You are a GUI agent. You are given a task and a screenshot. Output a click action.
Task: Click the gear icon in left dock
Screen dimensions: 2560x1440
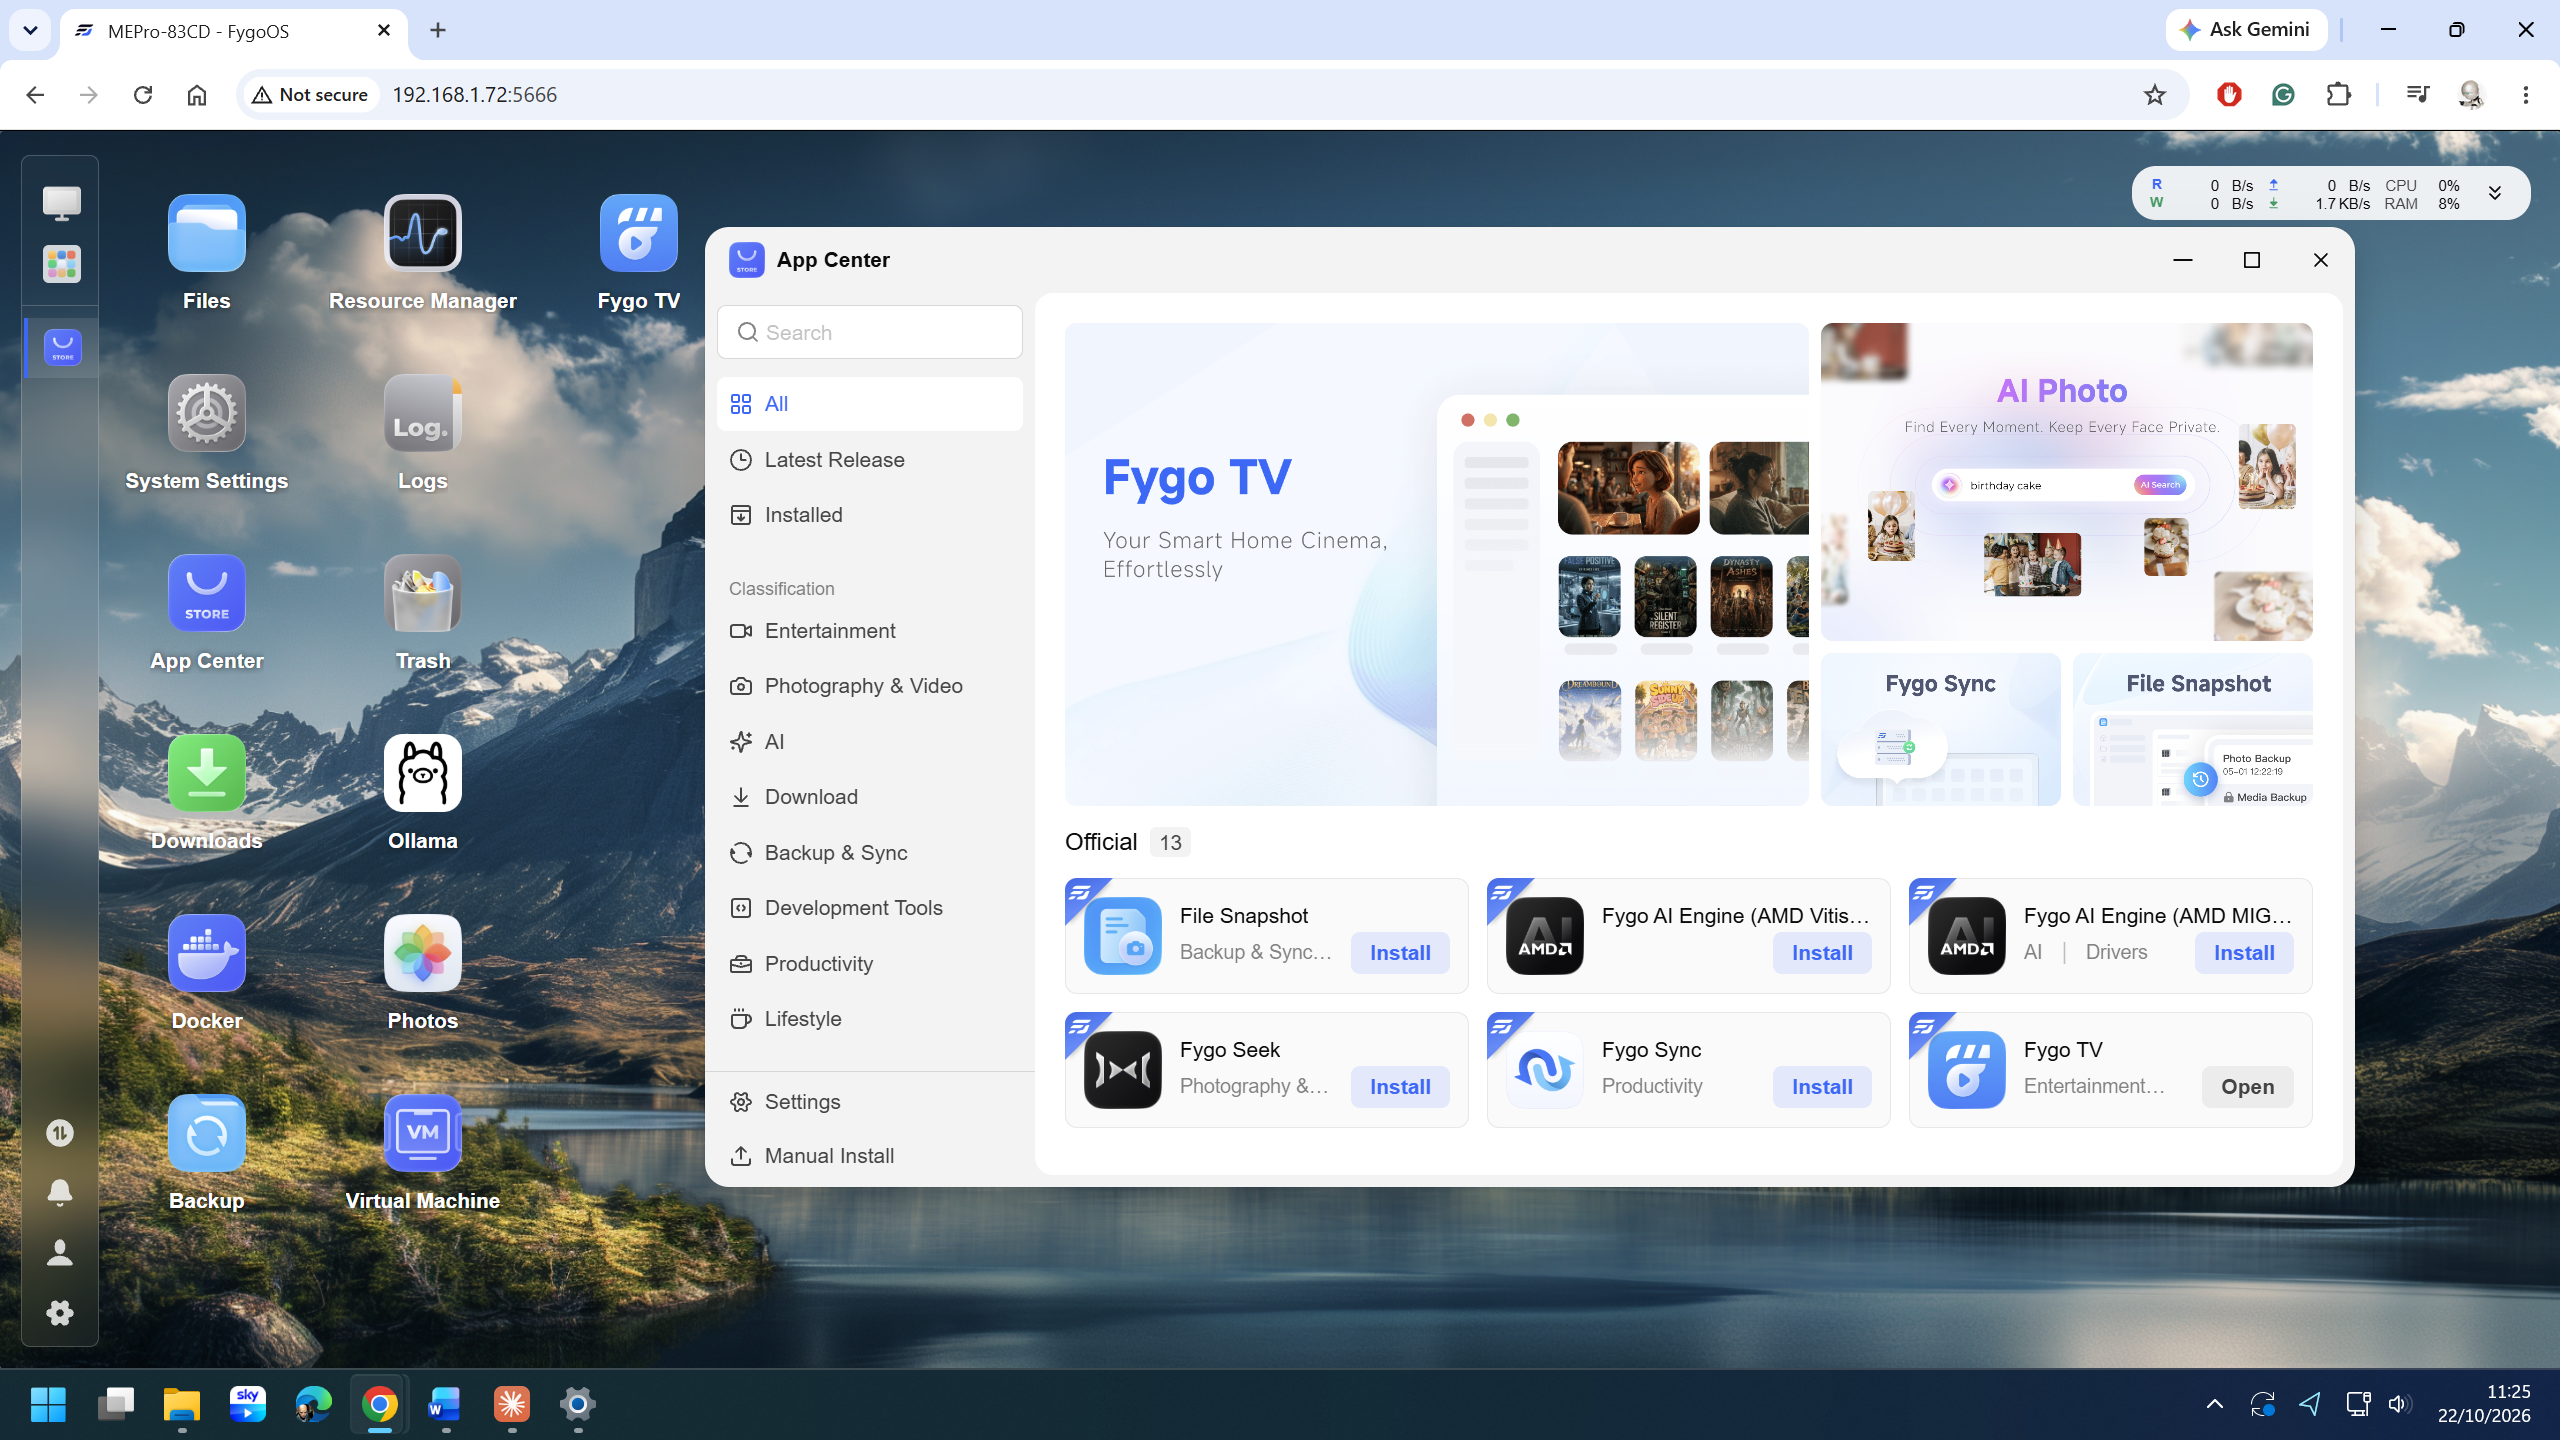(x=60, y=1313)
